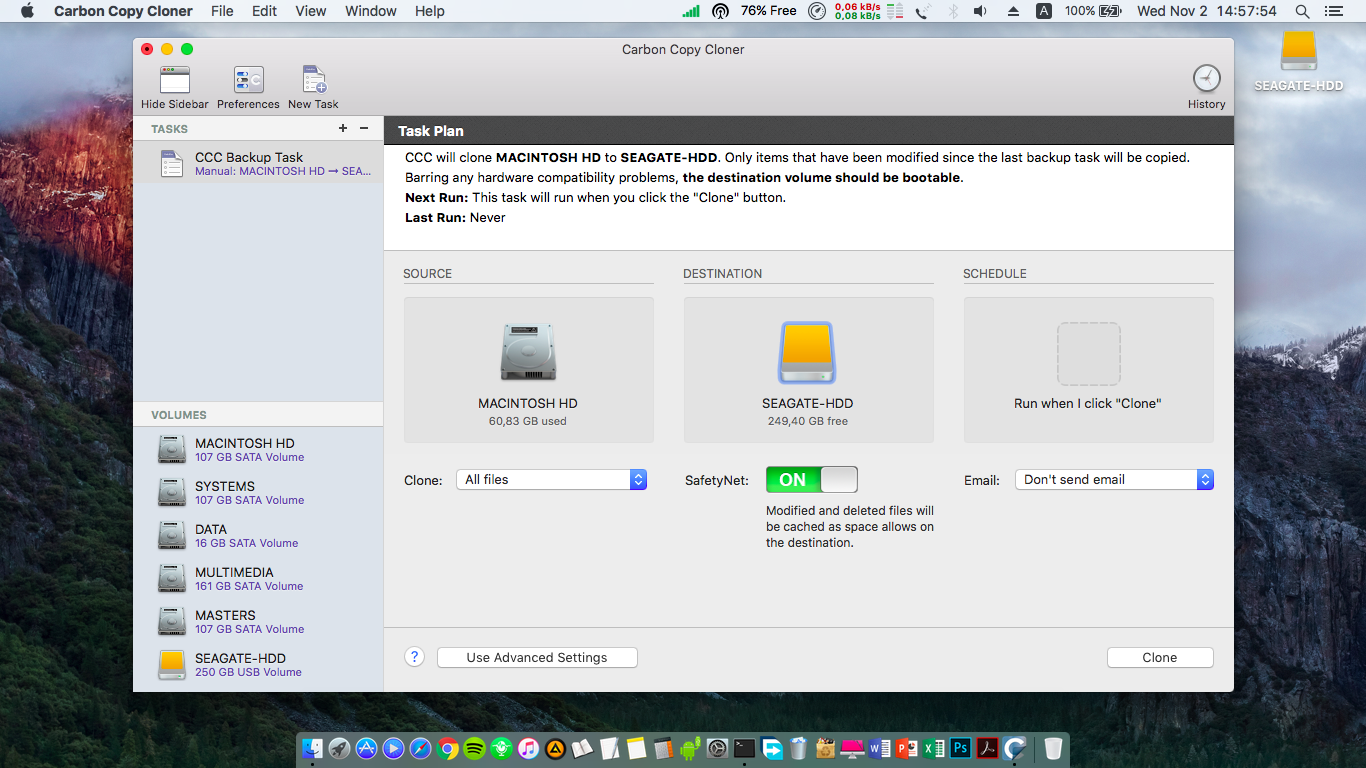Create a New Task from the toolbar

[314, 80]
